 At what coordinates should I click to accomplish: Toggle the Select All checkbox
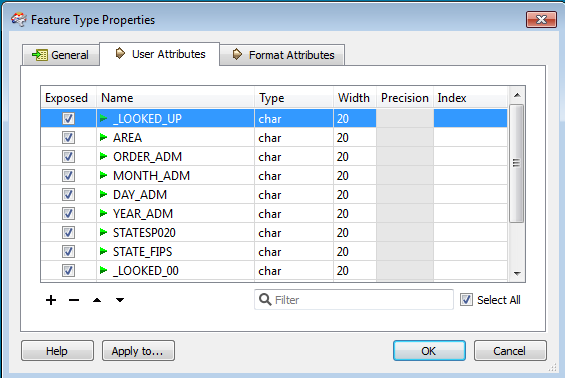click(466, 299)
